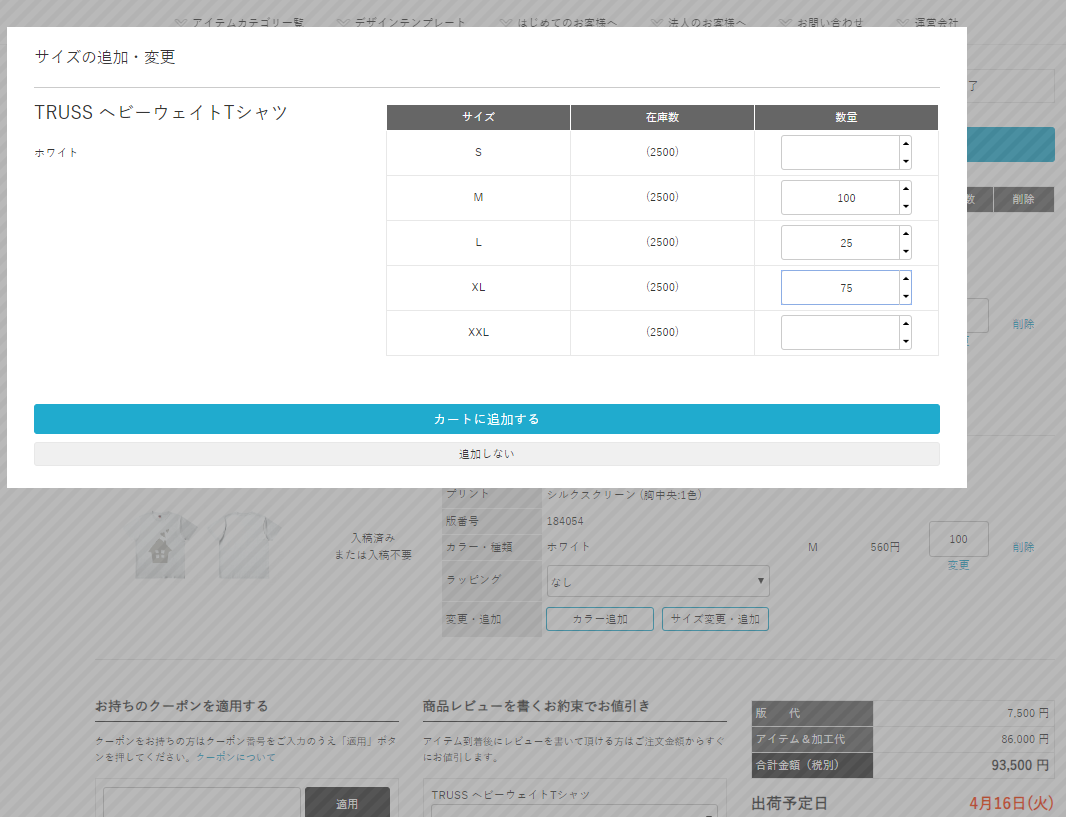Click the ホワイト color label in dialog
The image size is (1066, 817).
[x=56, y=152]
